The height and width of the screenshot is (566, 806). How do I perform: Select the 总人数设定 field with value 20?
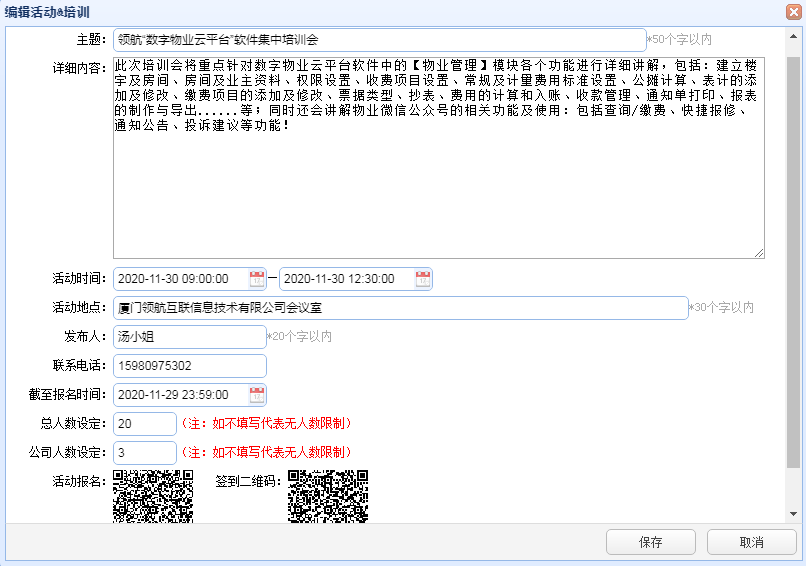[145, 424]
